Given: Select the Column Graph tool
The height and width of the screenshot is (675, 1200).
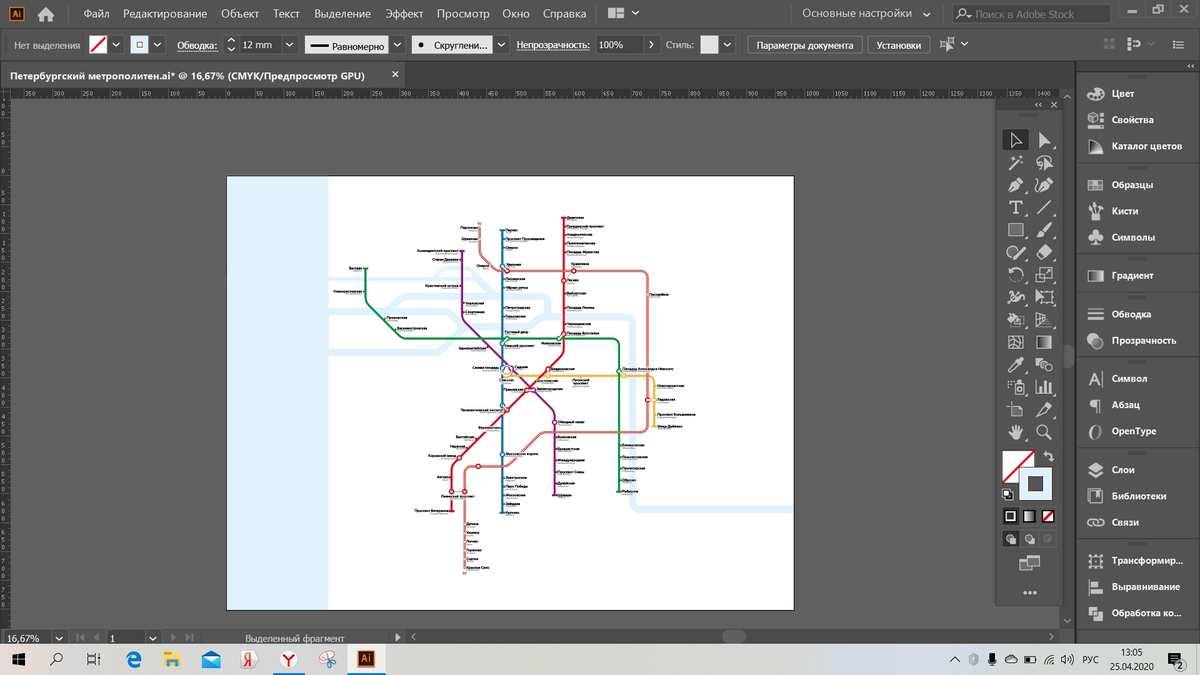Looking at the screenshot, I should pyautogui.click(x=1044, y=387).
